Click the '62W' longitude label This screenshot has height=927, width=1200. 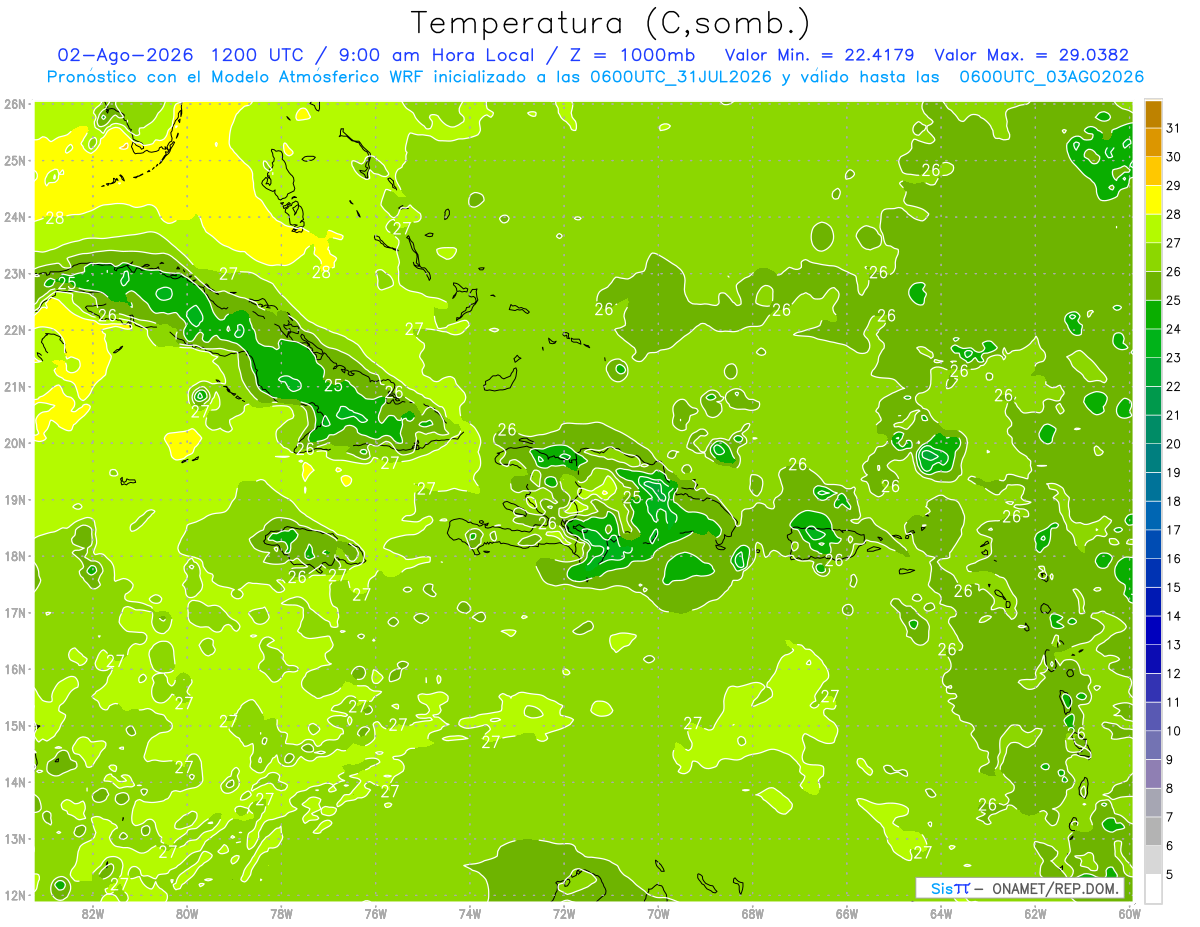[x=1036, y=914]
